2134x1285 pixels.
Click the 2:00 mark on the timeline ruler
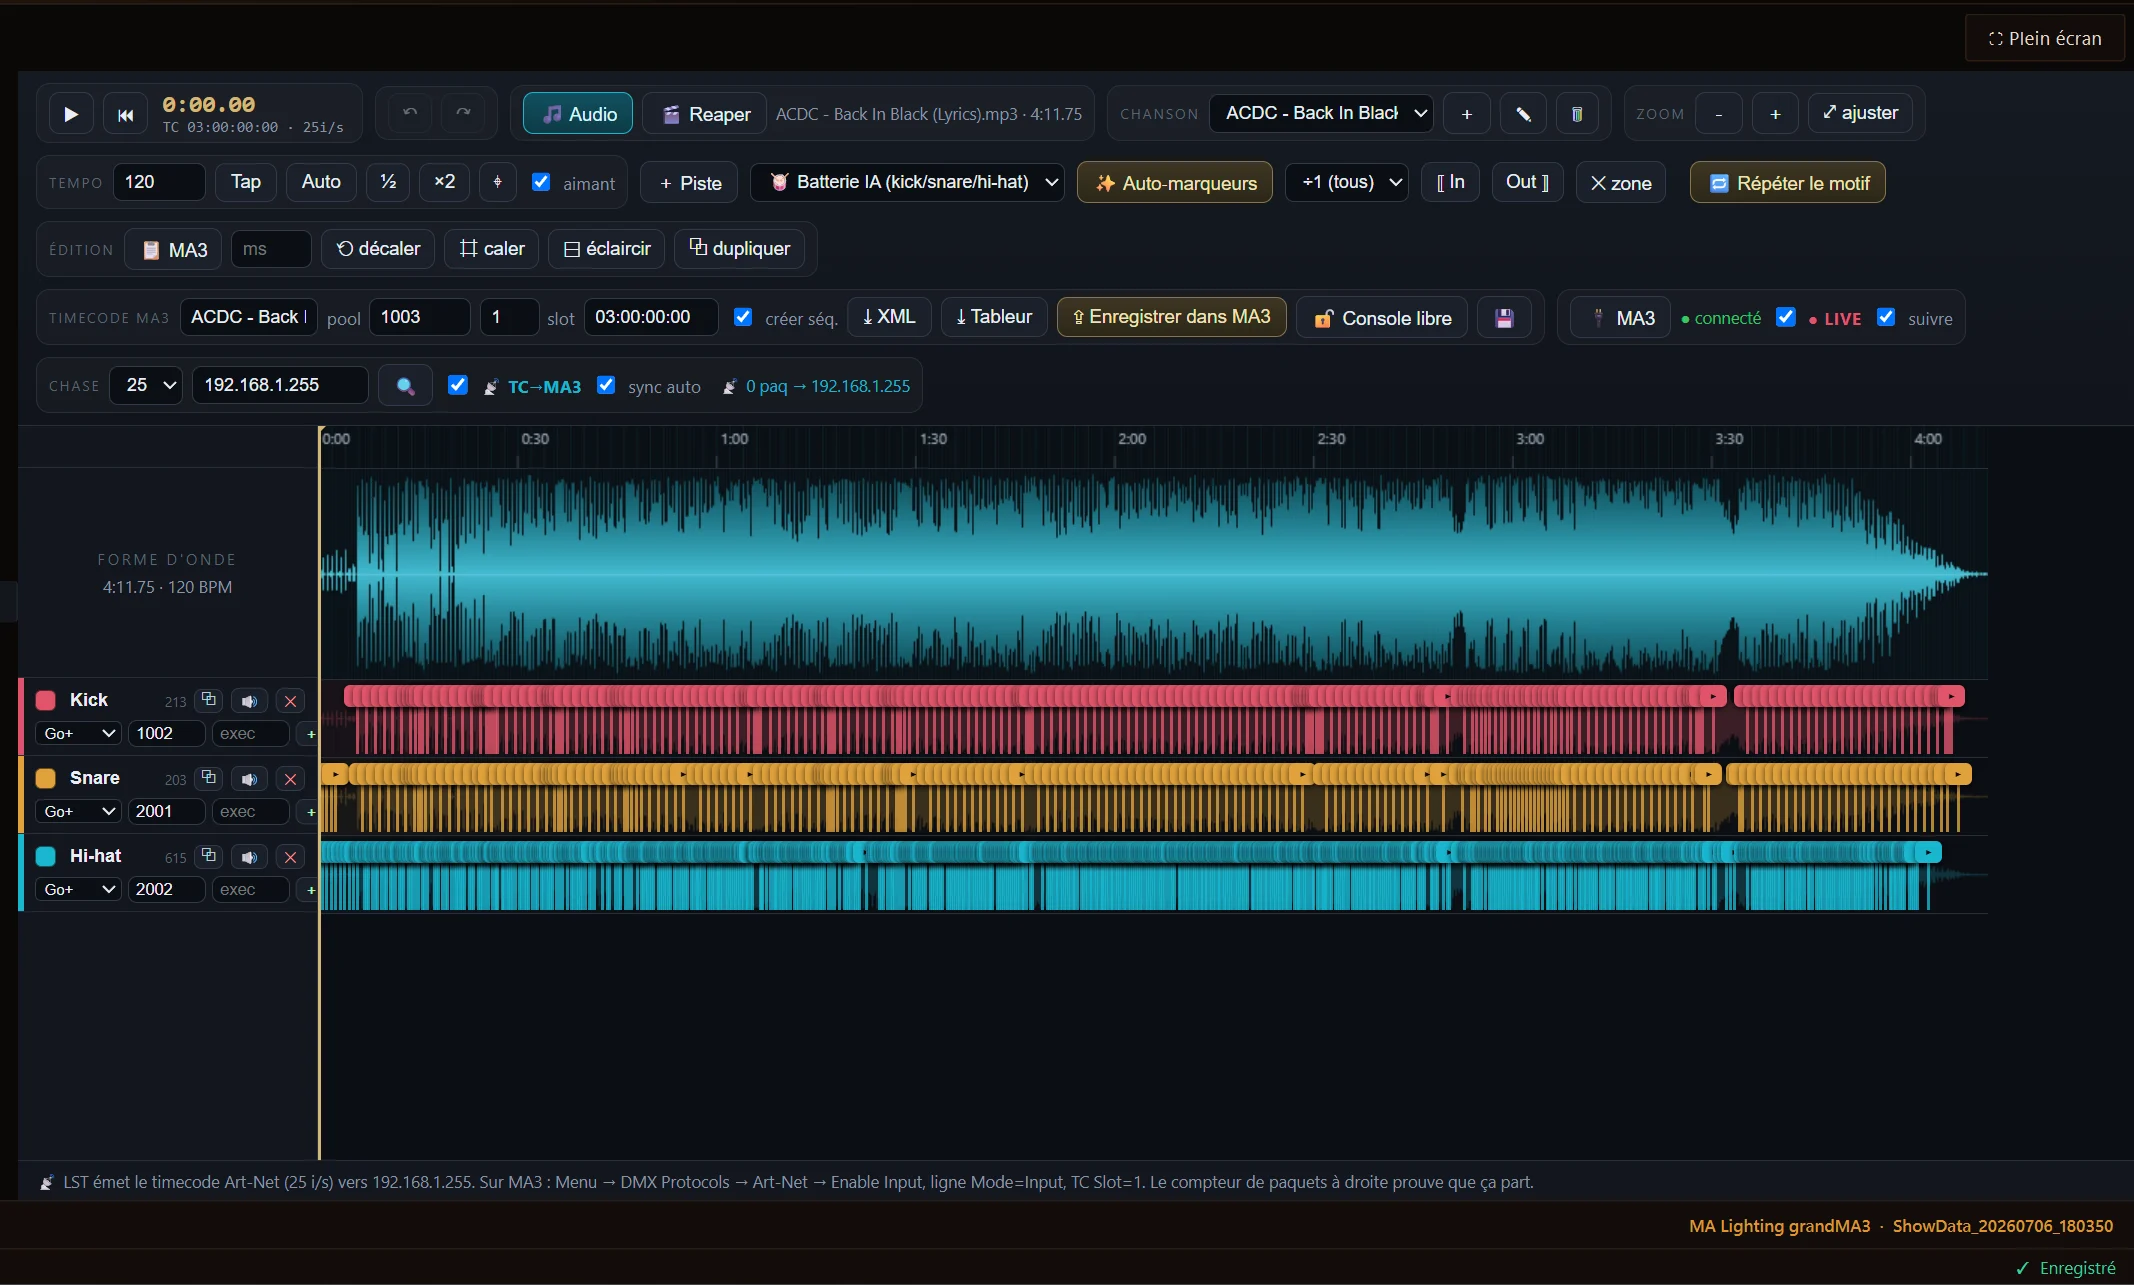(x=1132, y=439)
